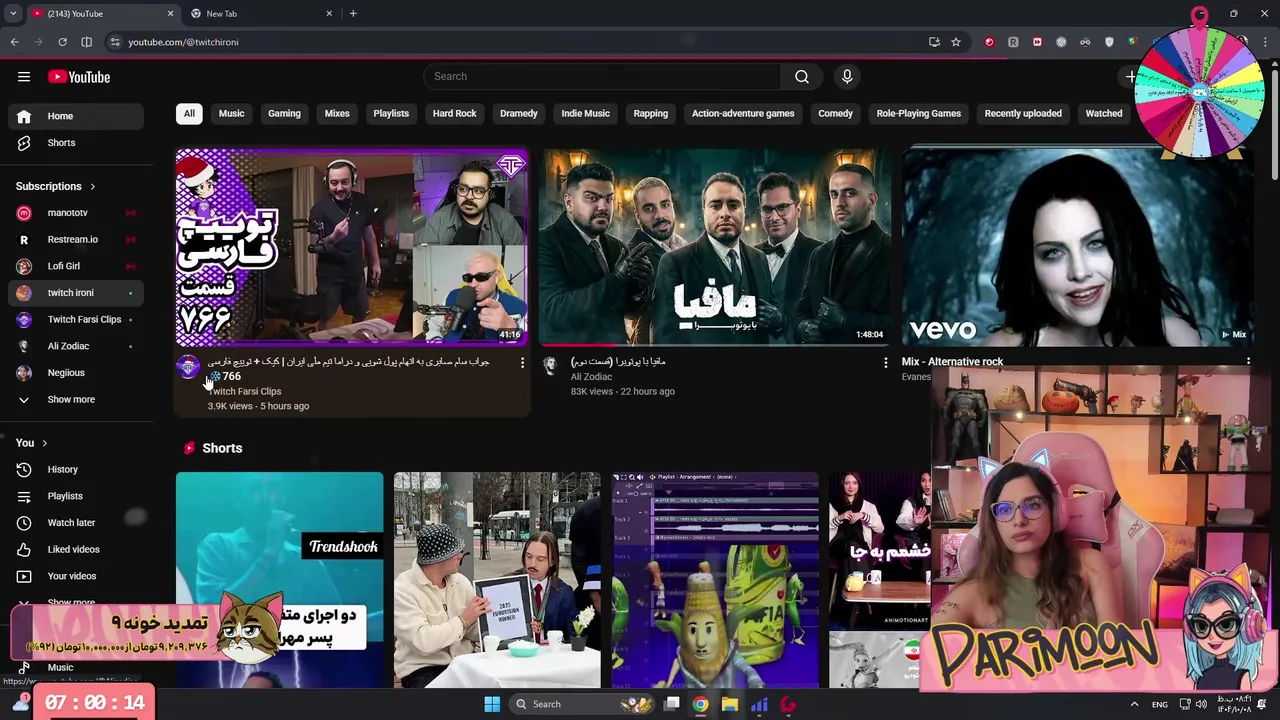Open Your videos
1280x720 pixels.
tap(76, 576)
